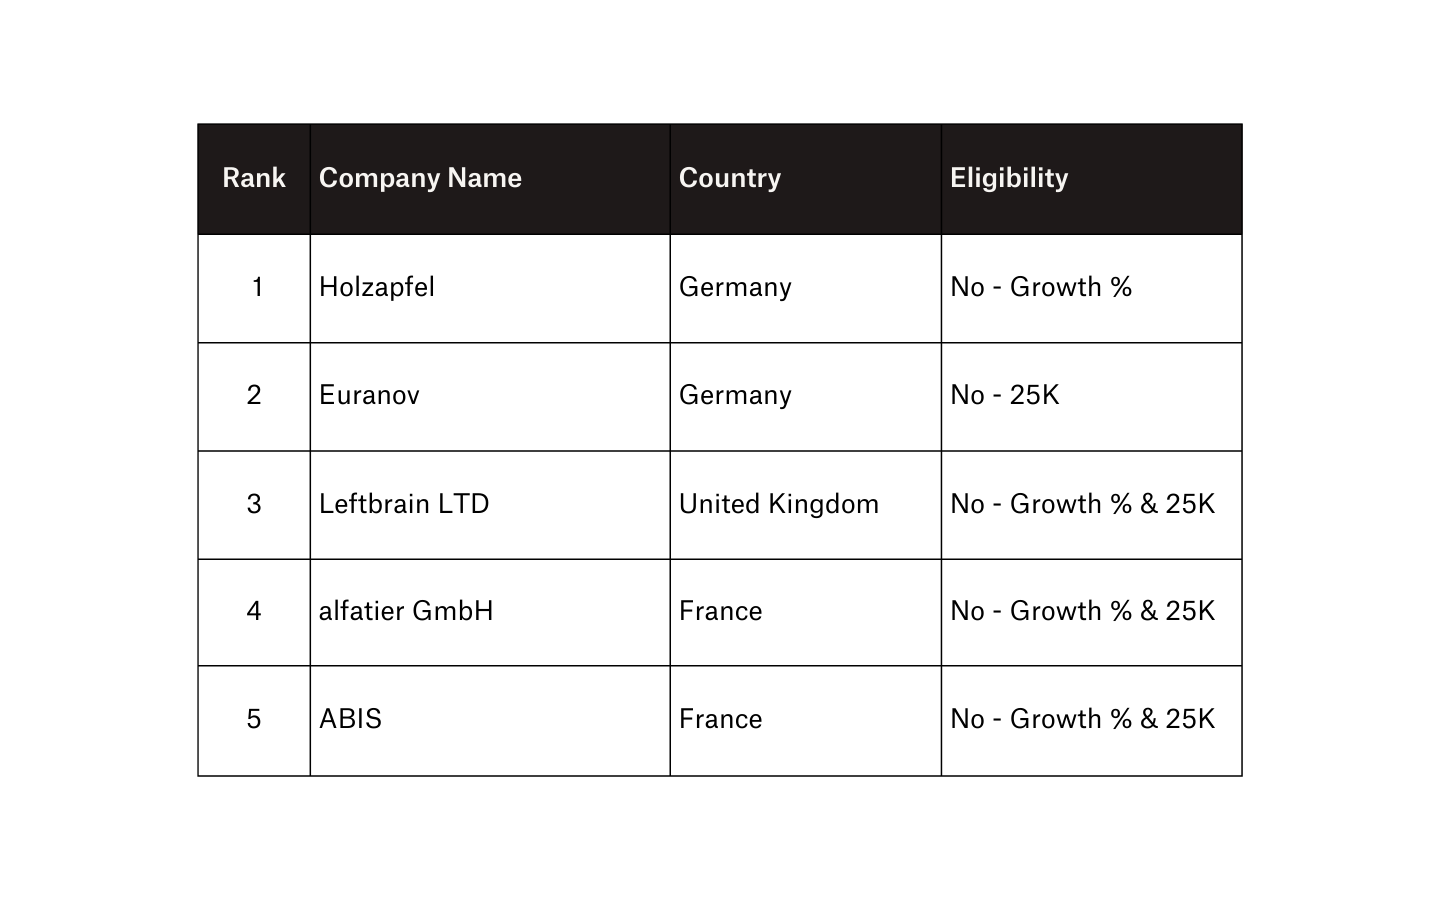Click Germany in the Holzapfel row
Viewport: 1440px width, 900px height.
[735, 287]
